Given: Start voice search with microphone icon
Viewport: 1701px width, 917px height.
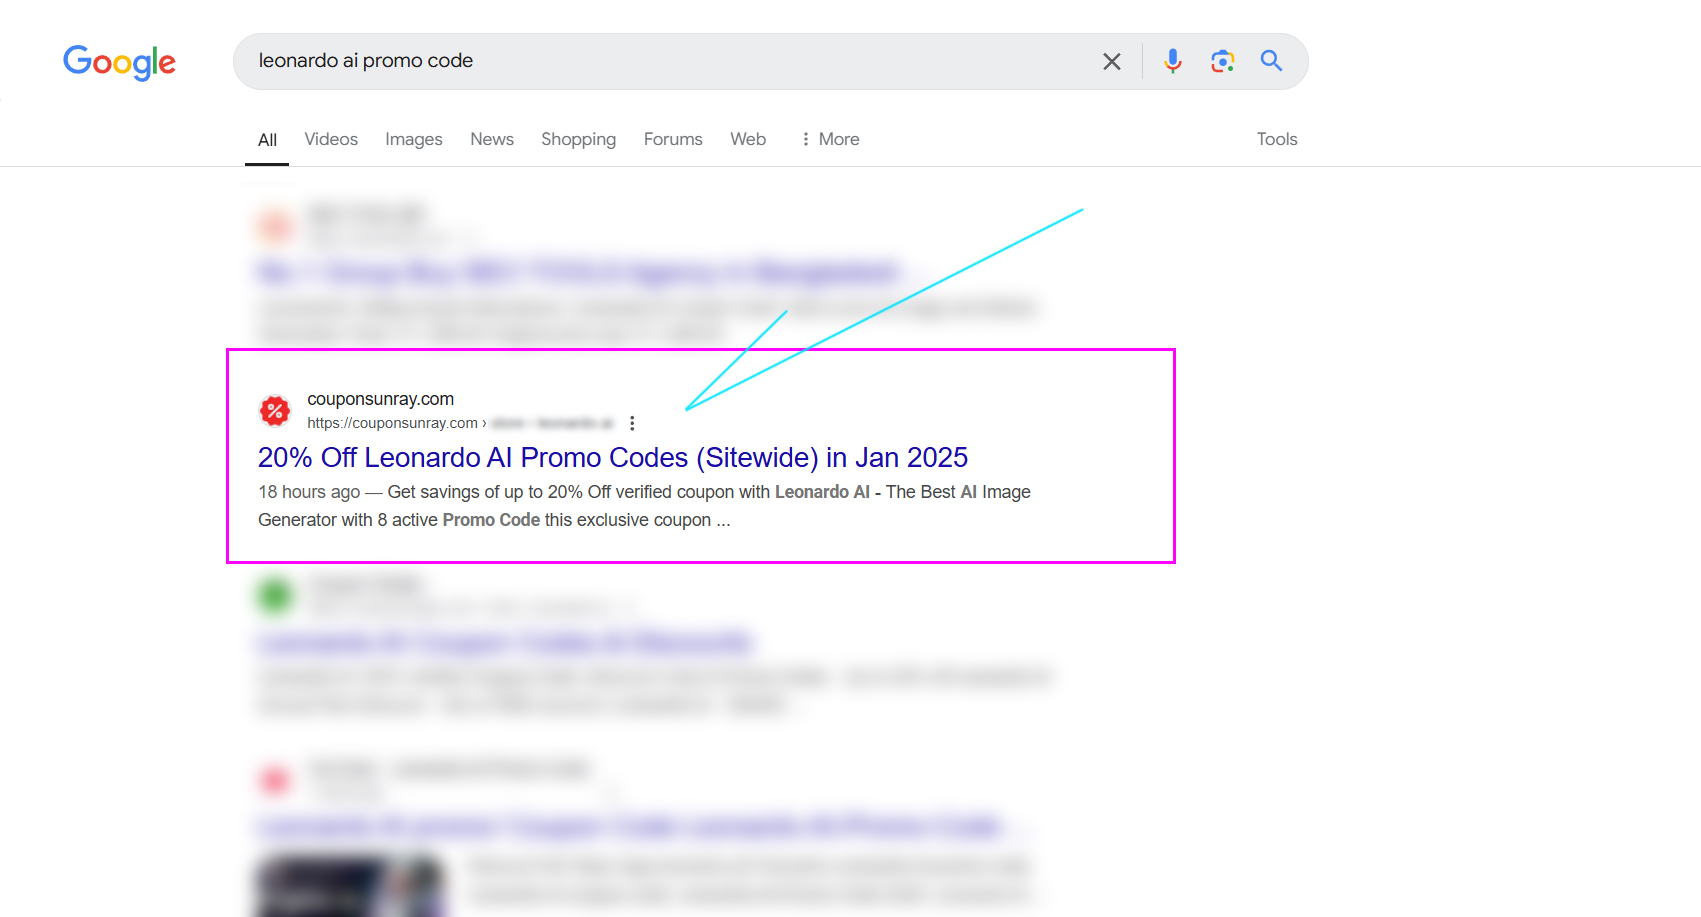Looking at the screenshot, I should pos(1173,61).
